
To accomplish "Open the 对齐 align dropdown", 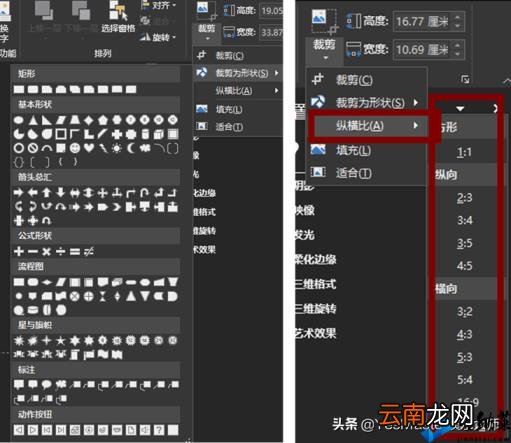I will pos(158,5).
